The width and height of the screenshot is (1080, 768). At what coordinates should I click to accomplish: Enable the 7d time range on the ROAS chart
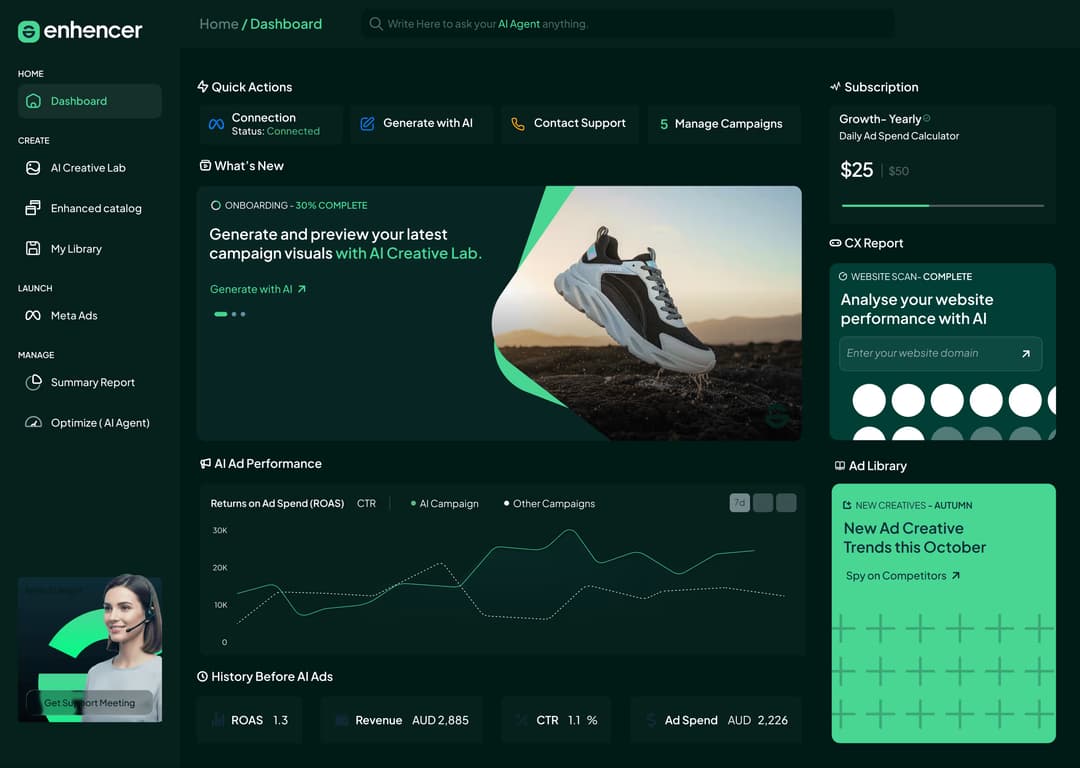pyautogui.click(x=739, y=502)
